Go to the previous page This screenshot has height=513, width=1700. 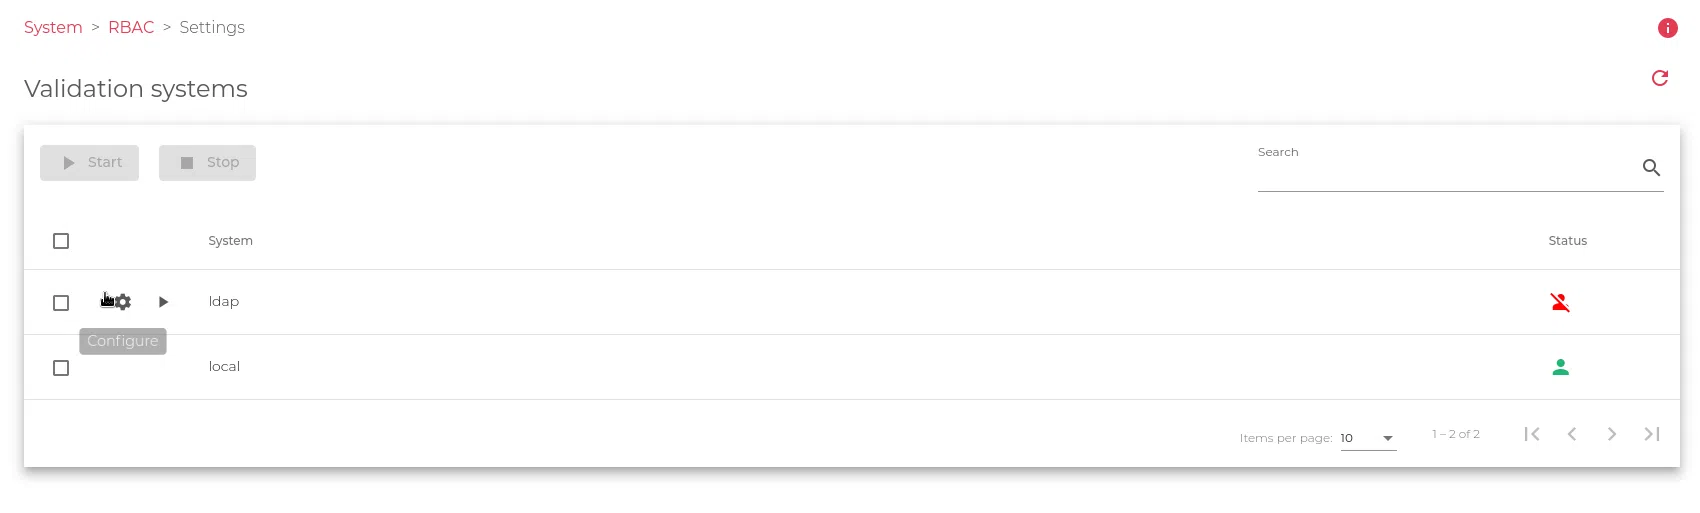point(1572,434)
